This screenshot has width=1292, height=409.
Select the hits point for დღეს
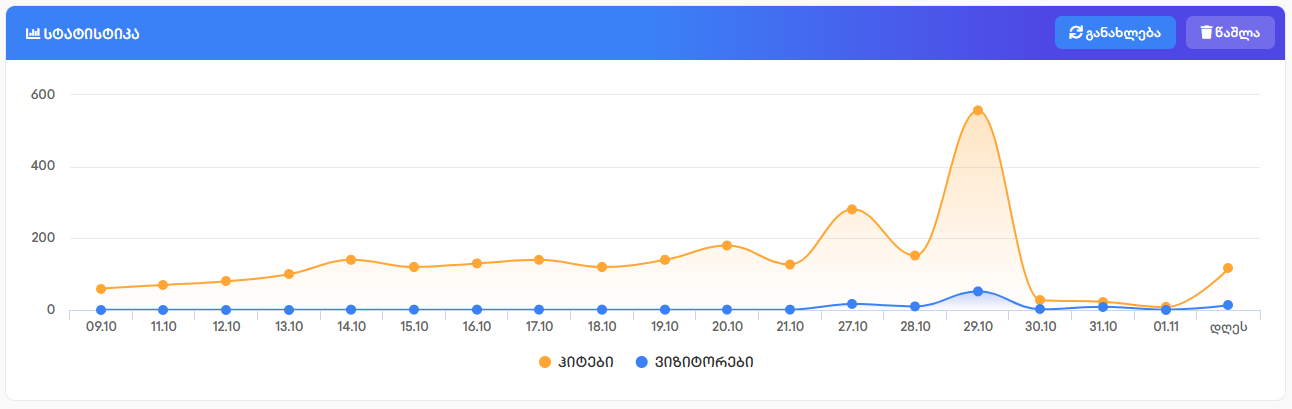click(x=1228, y=268)
